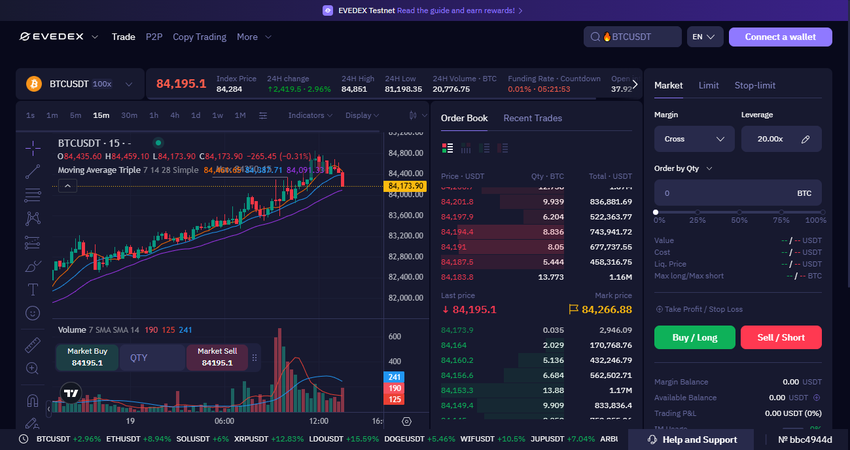The image size is (850, 450).
Task: Expand the Order by Qty selector
Action: pos(683,169)
